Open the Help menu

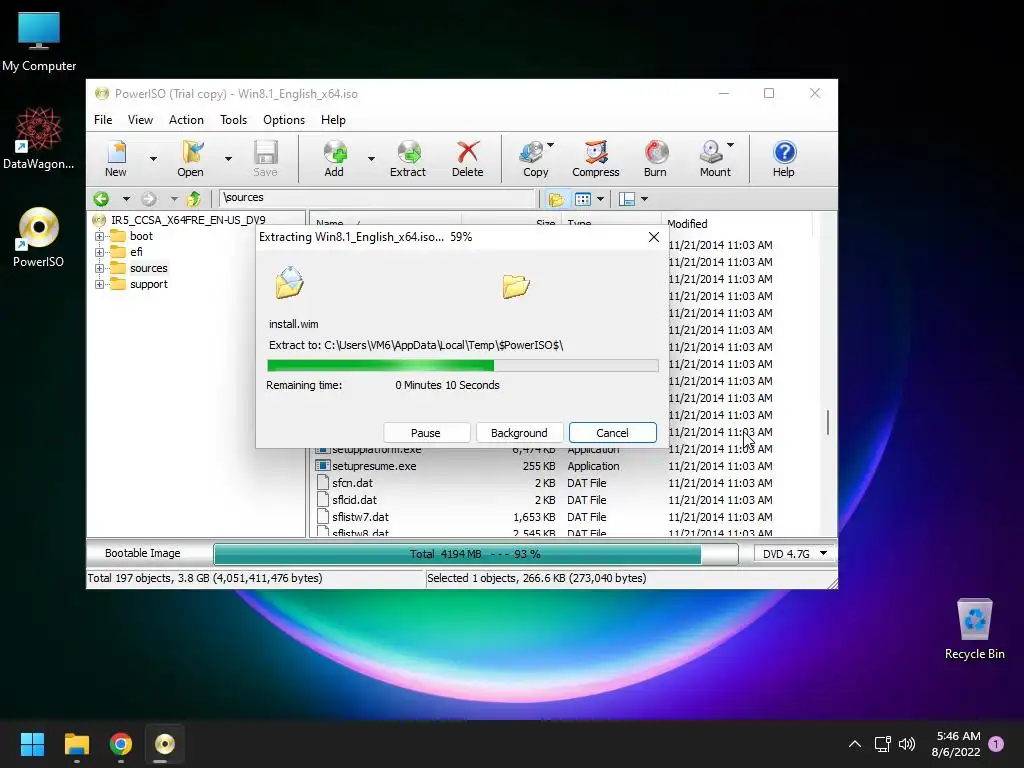pos(333,120)
